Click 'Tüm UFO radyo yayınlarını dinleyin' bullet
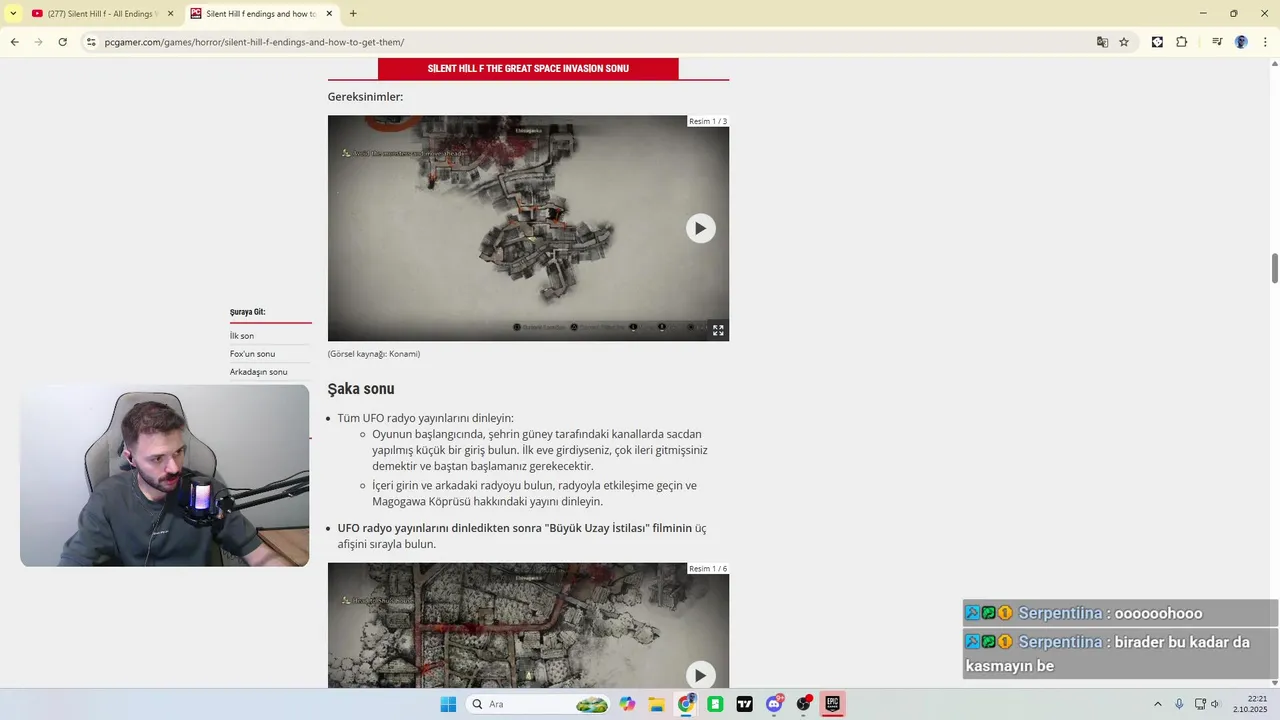The image size is (1280, 720). pyautogui.click(x=426, y=418)
